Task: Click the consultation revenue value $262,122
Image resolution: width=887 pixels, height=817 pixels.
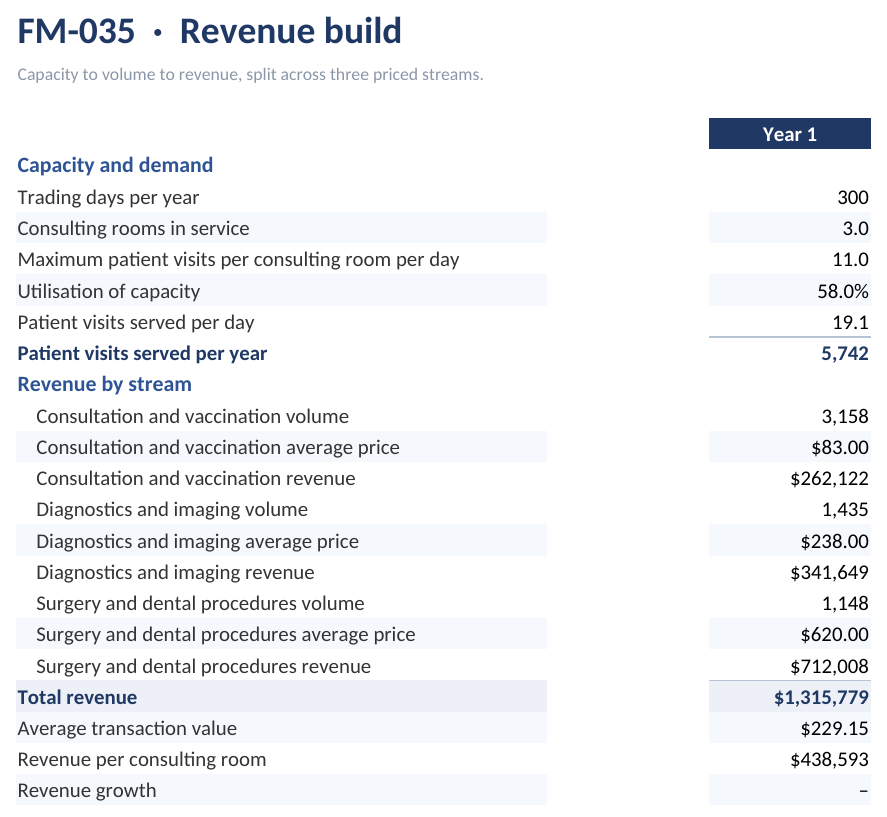Action: pyautogui.click(x=829, y=479)
